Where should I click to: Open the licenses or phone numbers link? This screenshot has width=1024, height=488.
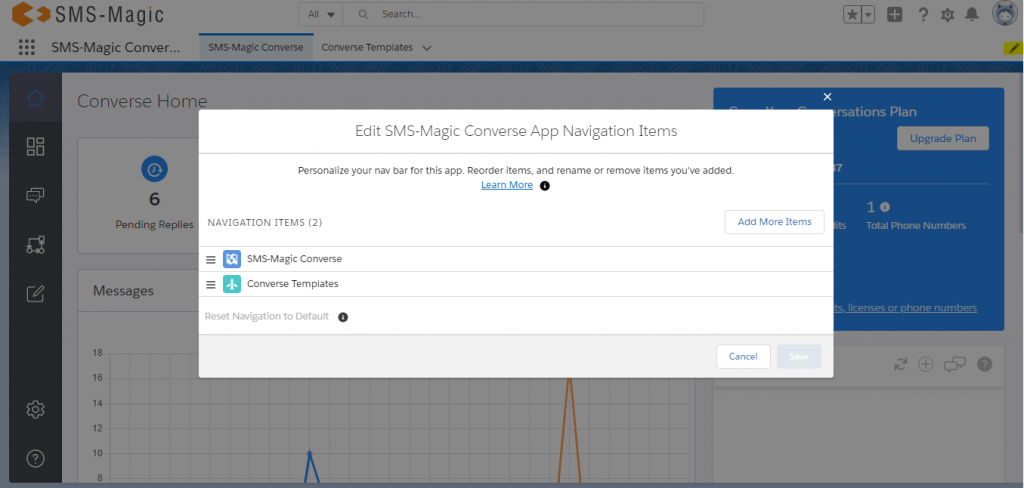point(905,308)
